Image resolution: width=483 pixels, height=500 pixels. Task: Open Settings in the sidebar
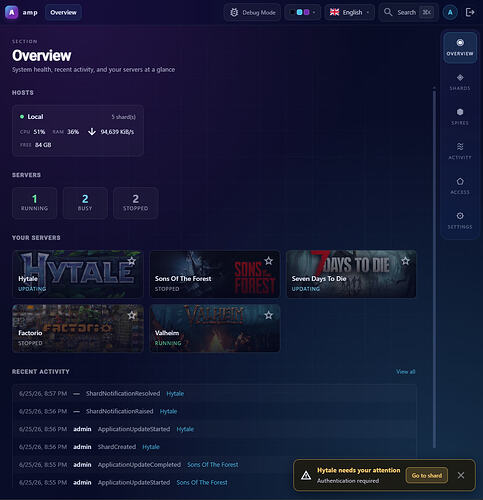[460, 221]
